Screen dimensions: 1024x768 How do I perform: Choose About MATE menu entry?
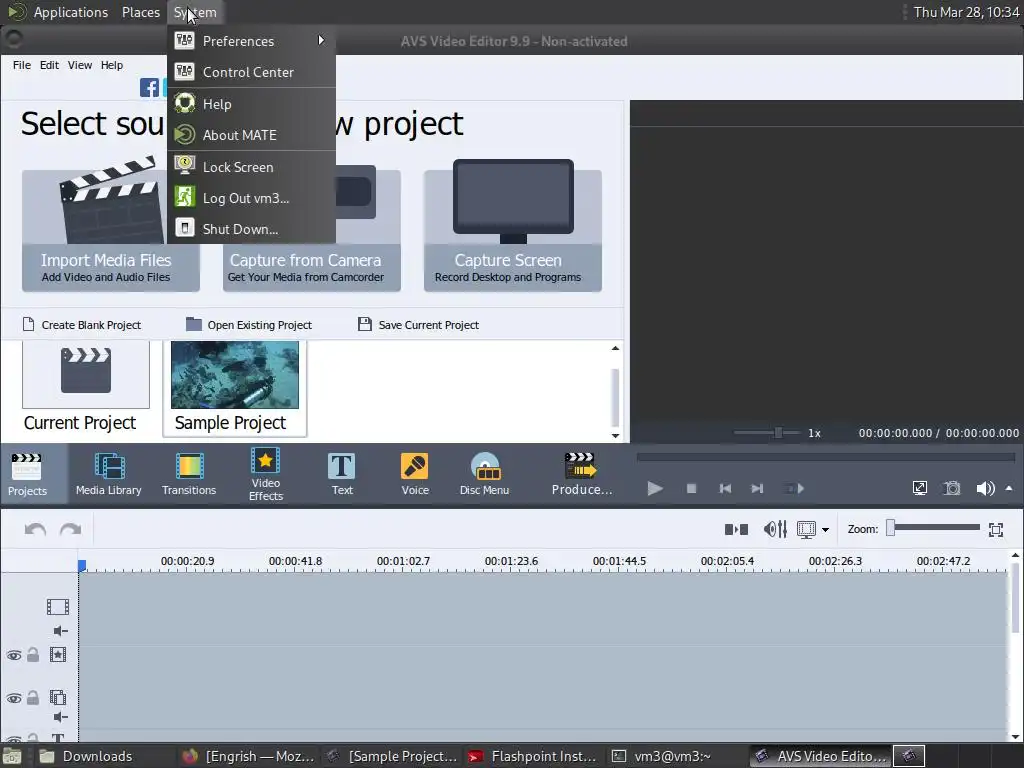coord(251,135)
